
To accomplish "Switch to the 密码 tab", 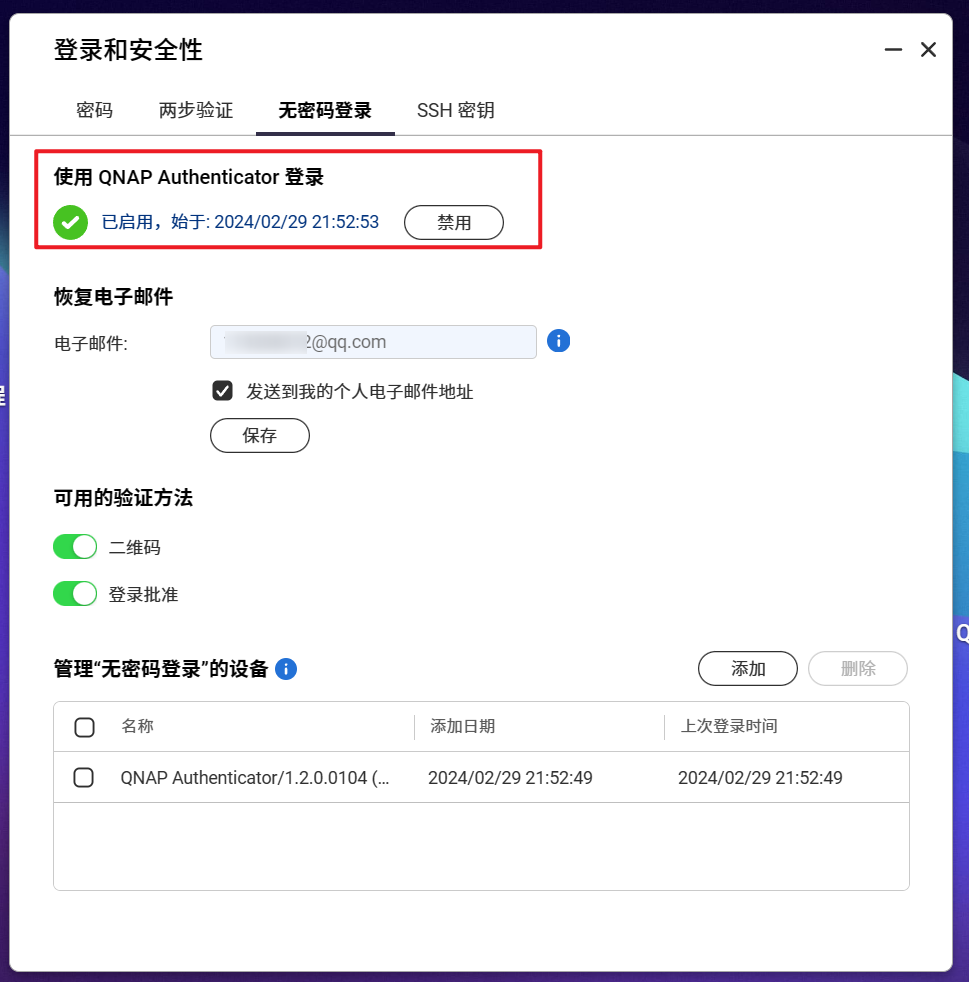I will (94, 110).
